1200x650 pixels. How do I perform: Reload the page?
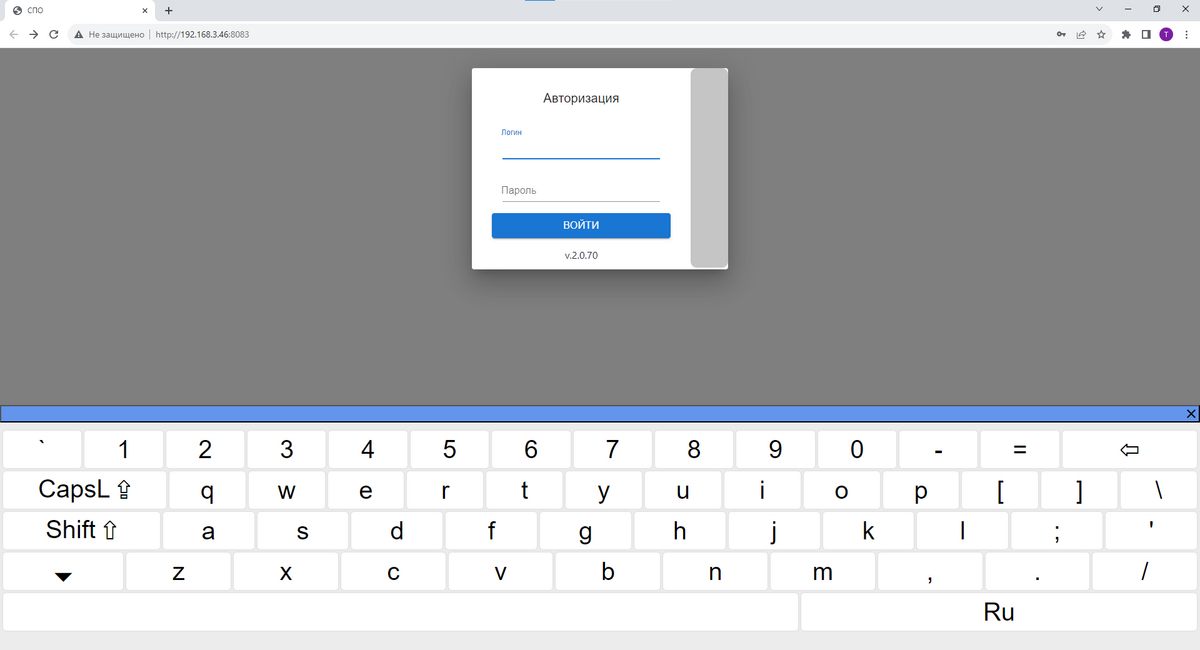[54, 34]
